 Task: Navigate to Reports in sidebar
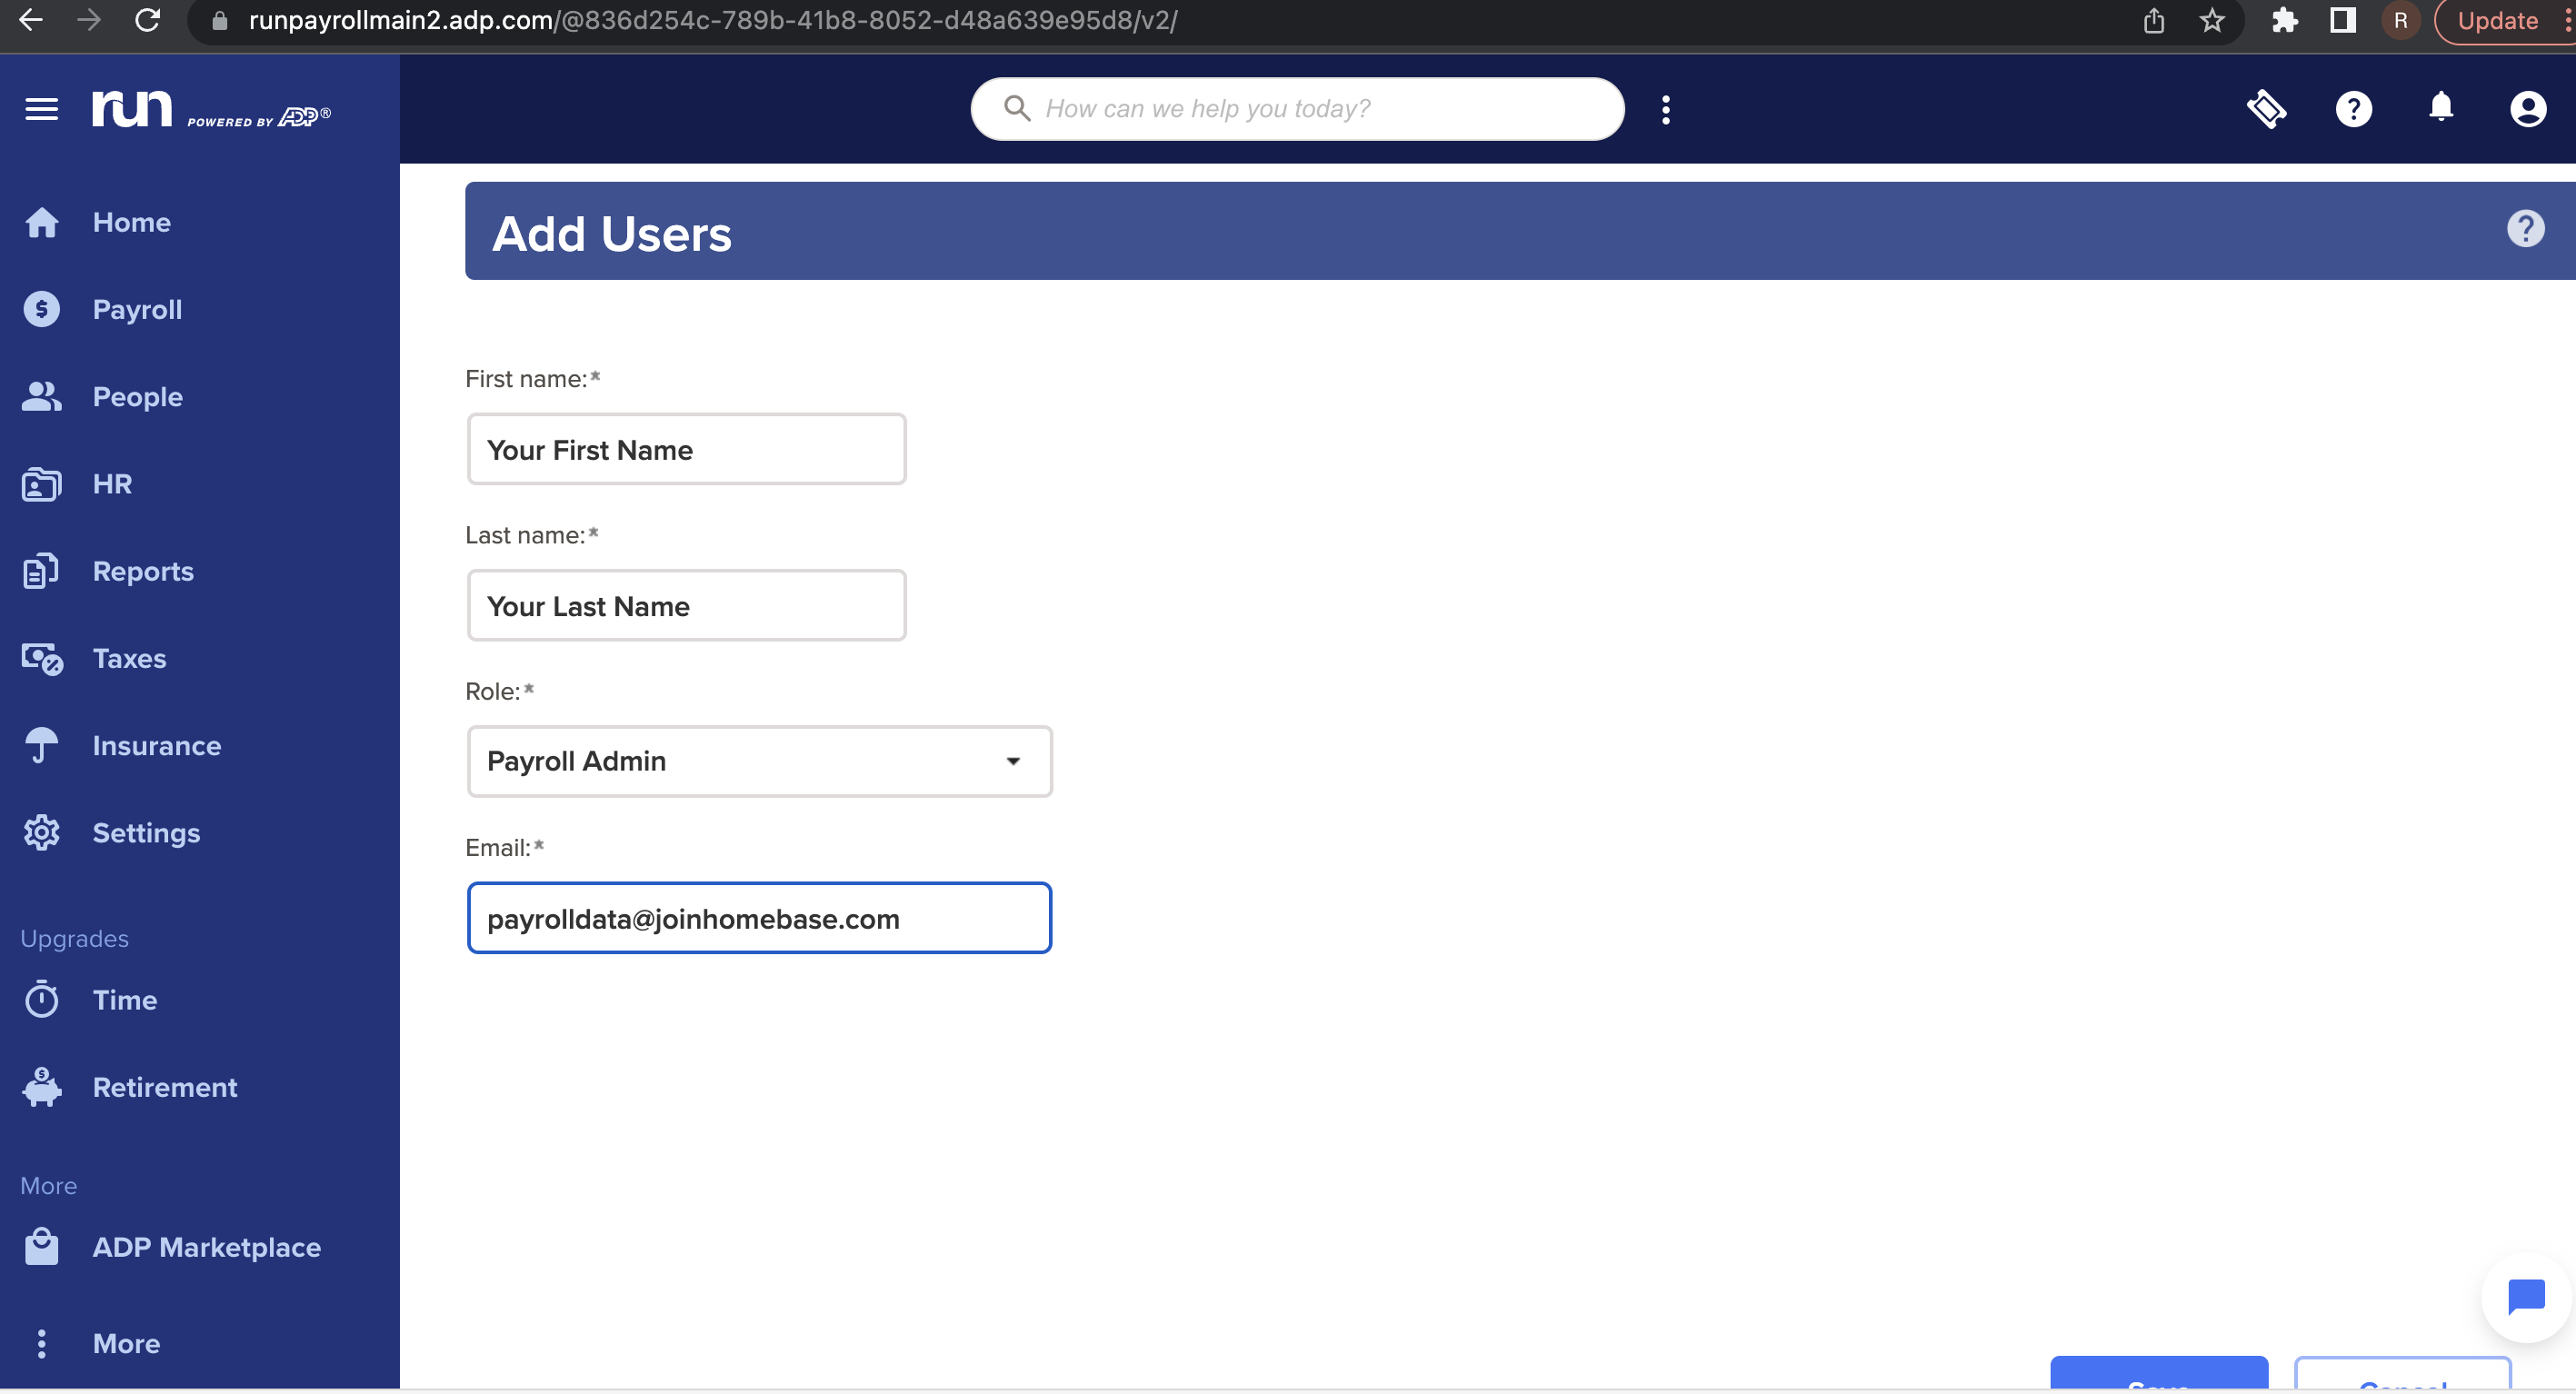pos(143,571)
